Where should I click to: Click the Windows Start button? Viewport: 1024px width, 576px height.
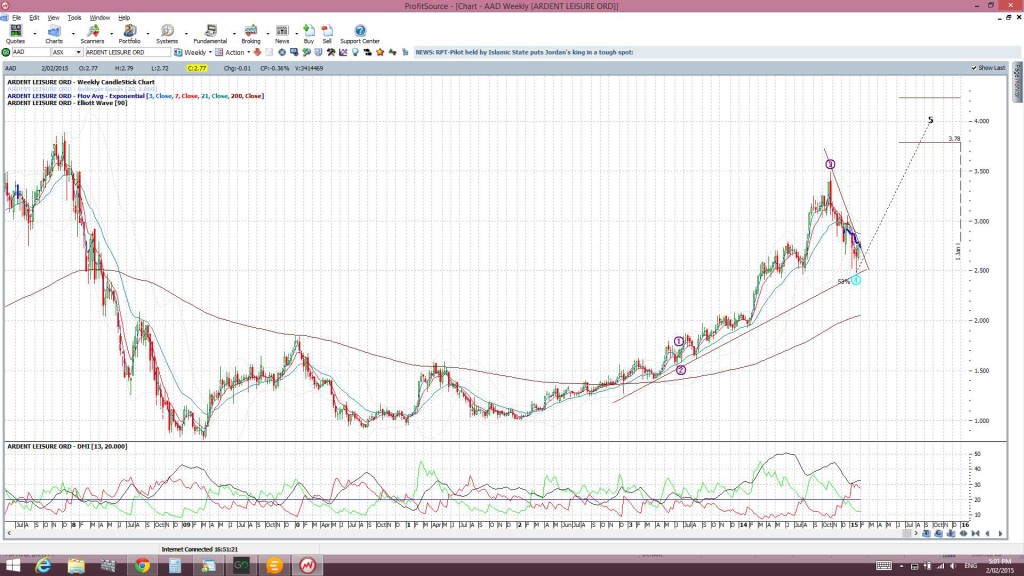click(x=12, y=566)
